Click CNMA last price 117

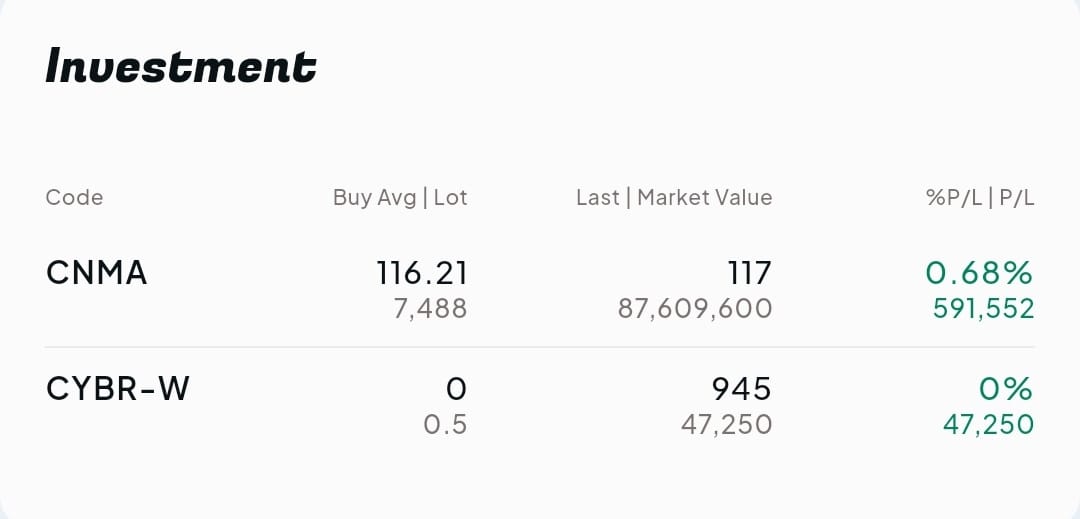pos(750,272)
